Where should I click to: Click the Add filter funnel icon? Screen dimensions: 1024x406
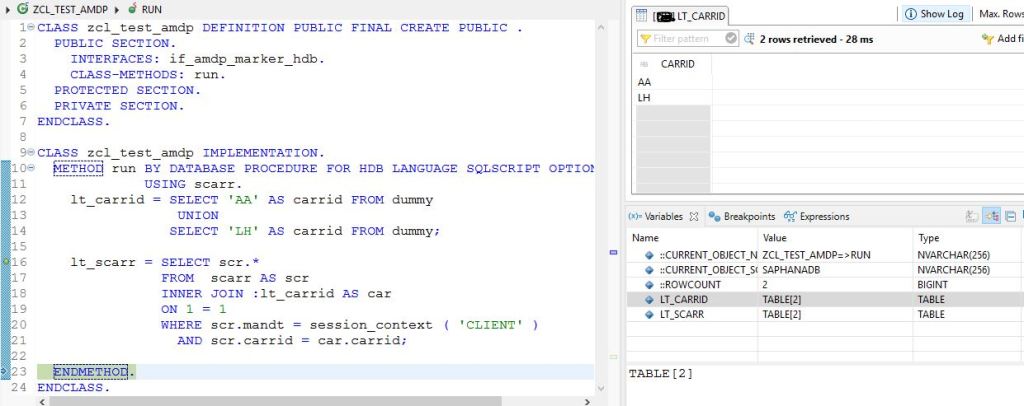click(x=989, y=38)
